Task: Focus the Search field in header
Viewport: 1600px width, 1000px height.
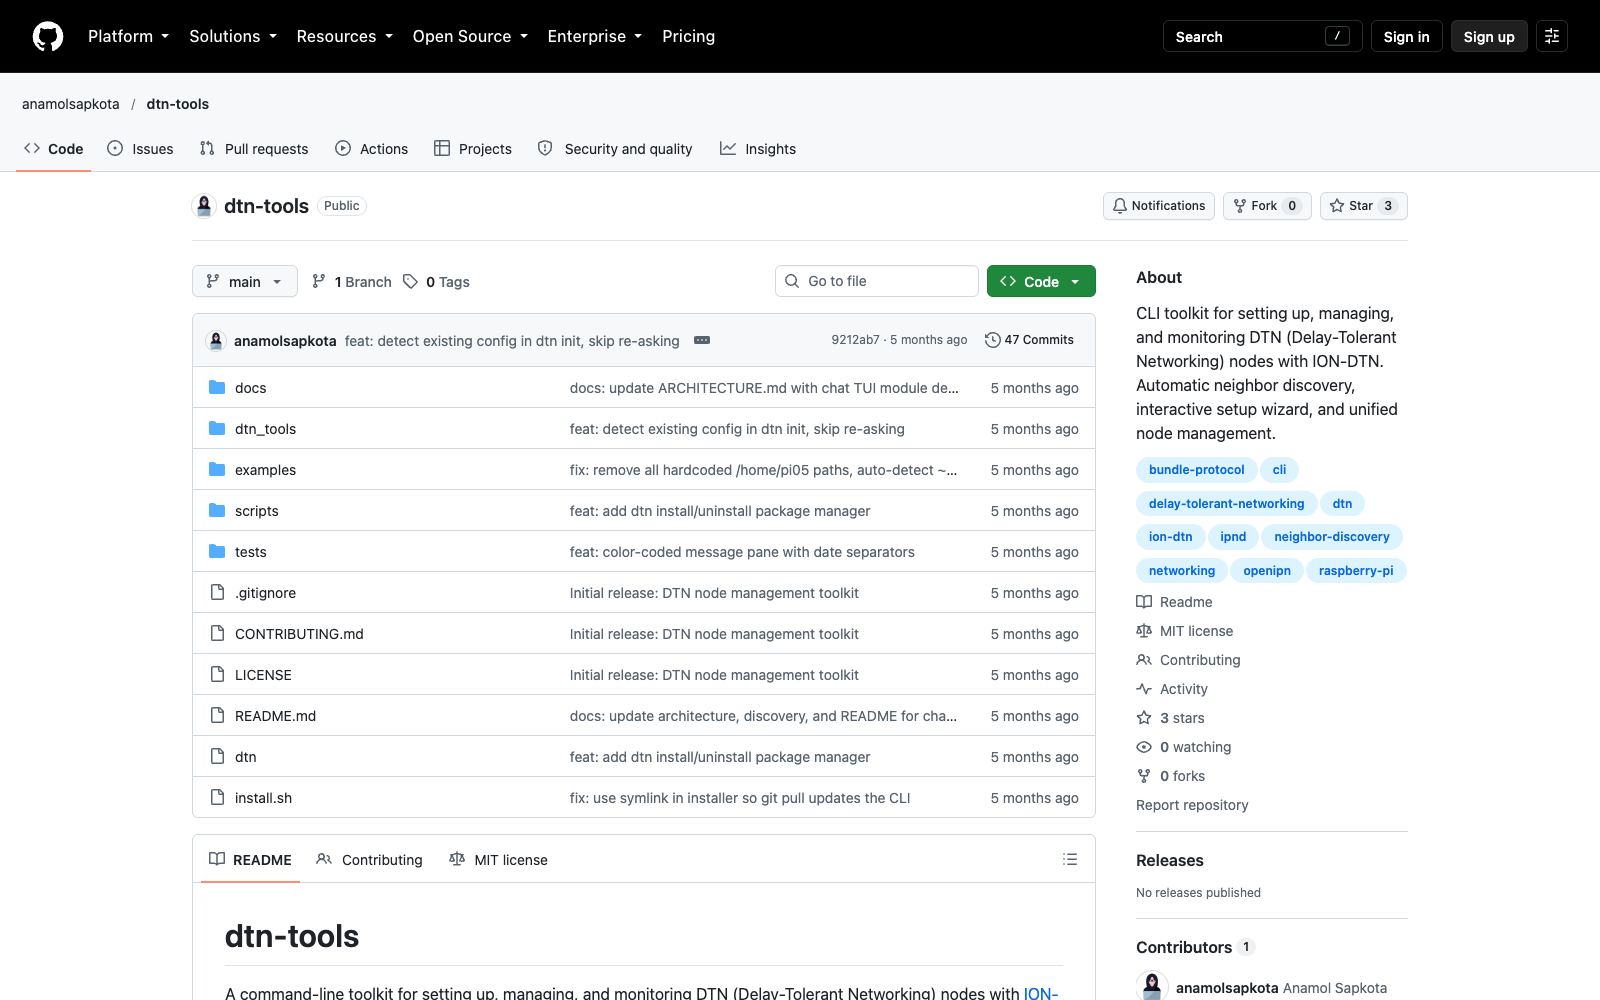Action: [x=1262, y=36]
